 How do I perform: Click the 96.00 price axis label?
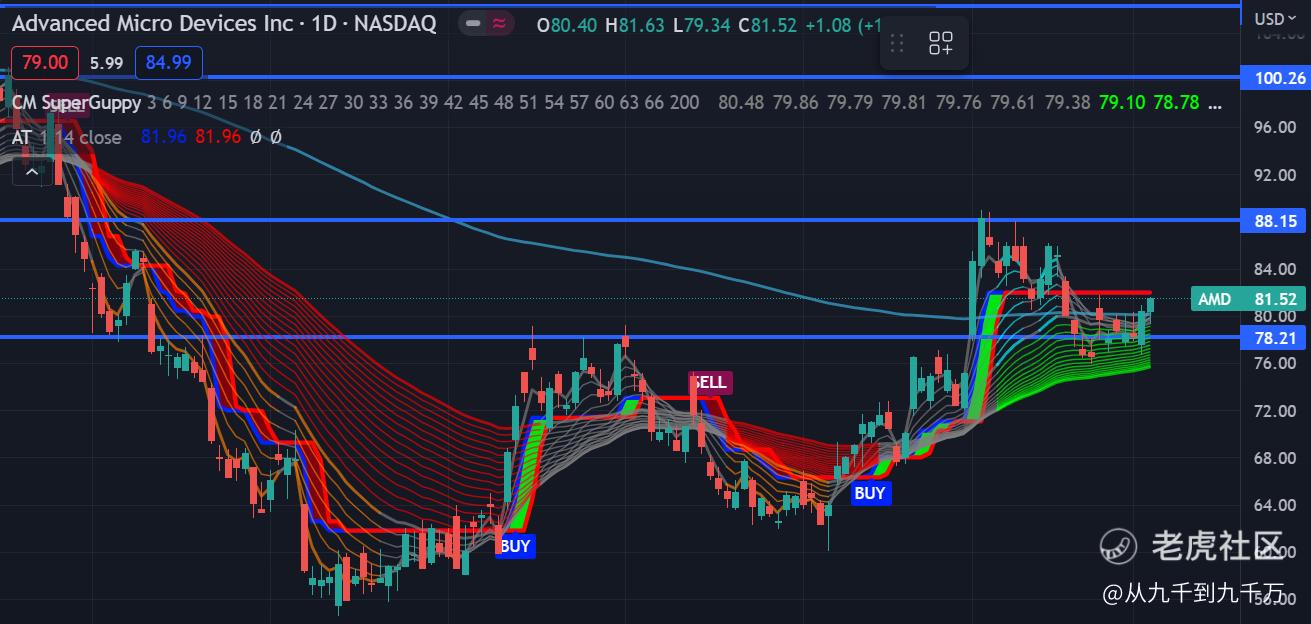1275,127
